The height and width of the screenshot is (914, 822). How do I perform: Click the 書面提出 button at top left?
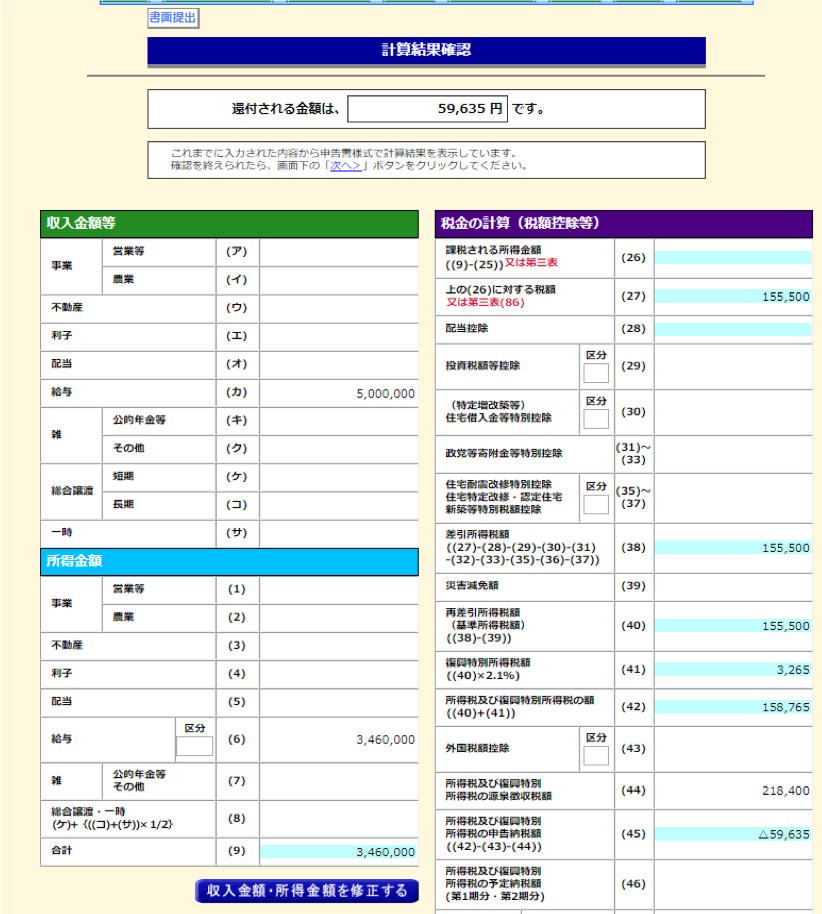[x=173, y=18]
